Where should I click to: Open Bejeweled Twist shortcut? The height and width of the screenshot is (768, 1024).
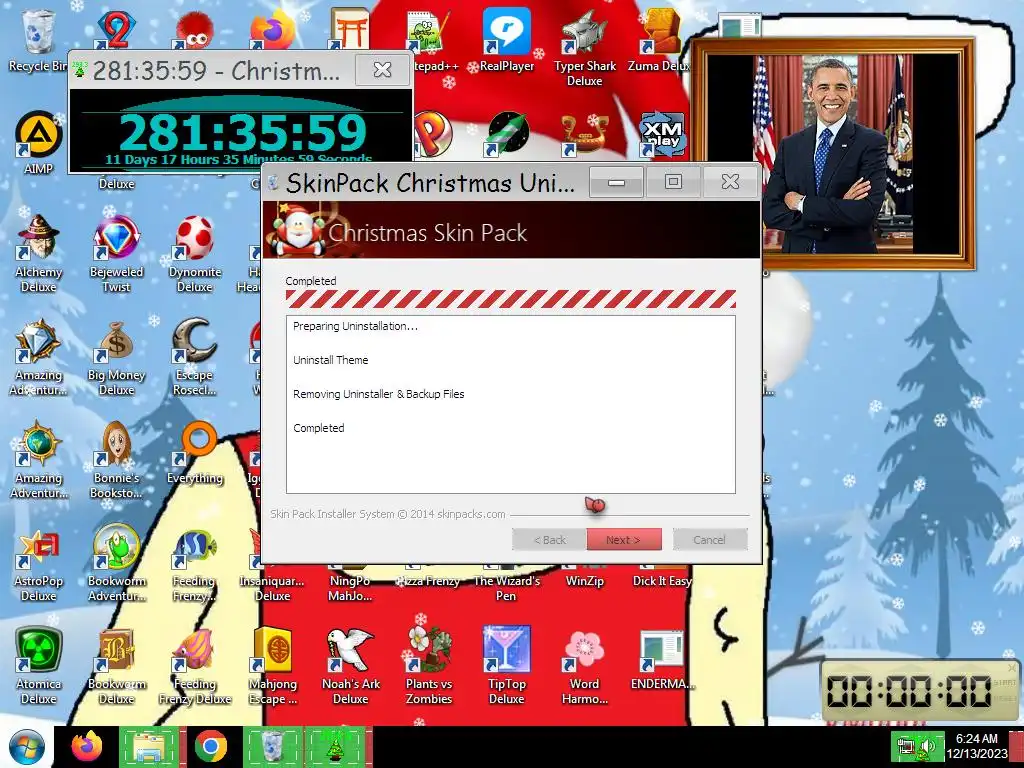[x=116, y=253]
